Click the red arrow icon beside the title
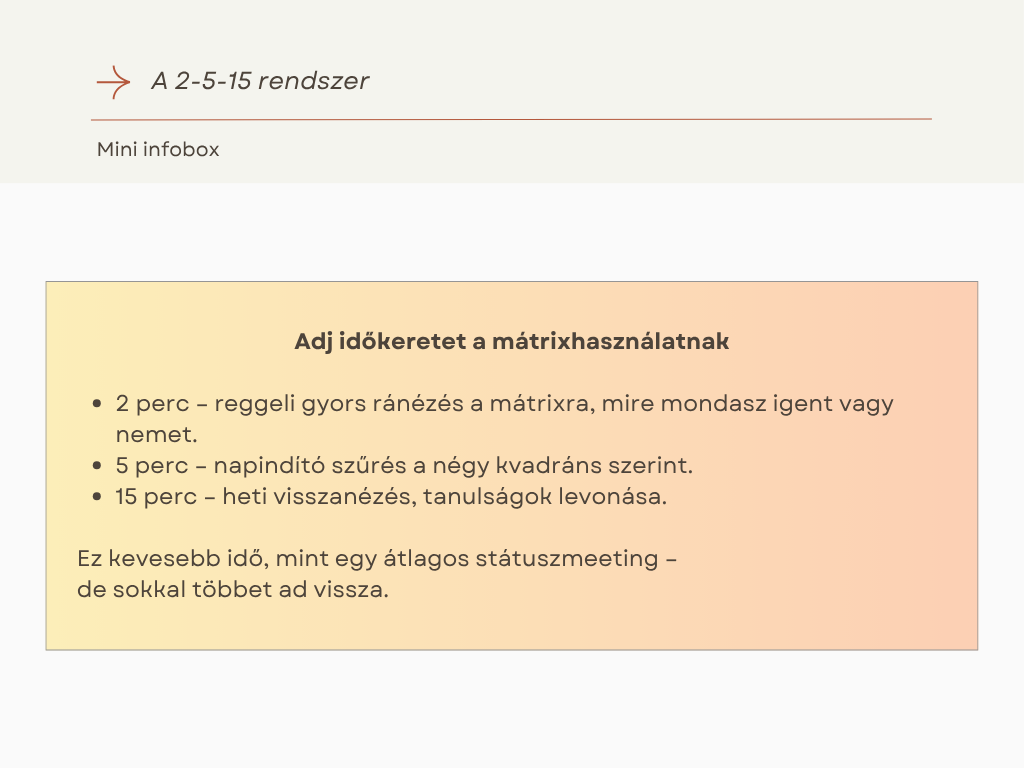This screenshot has height=768, width=1024. coord(113,81)
